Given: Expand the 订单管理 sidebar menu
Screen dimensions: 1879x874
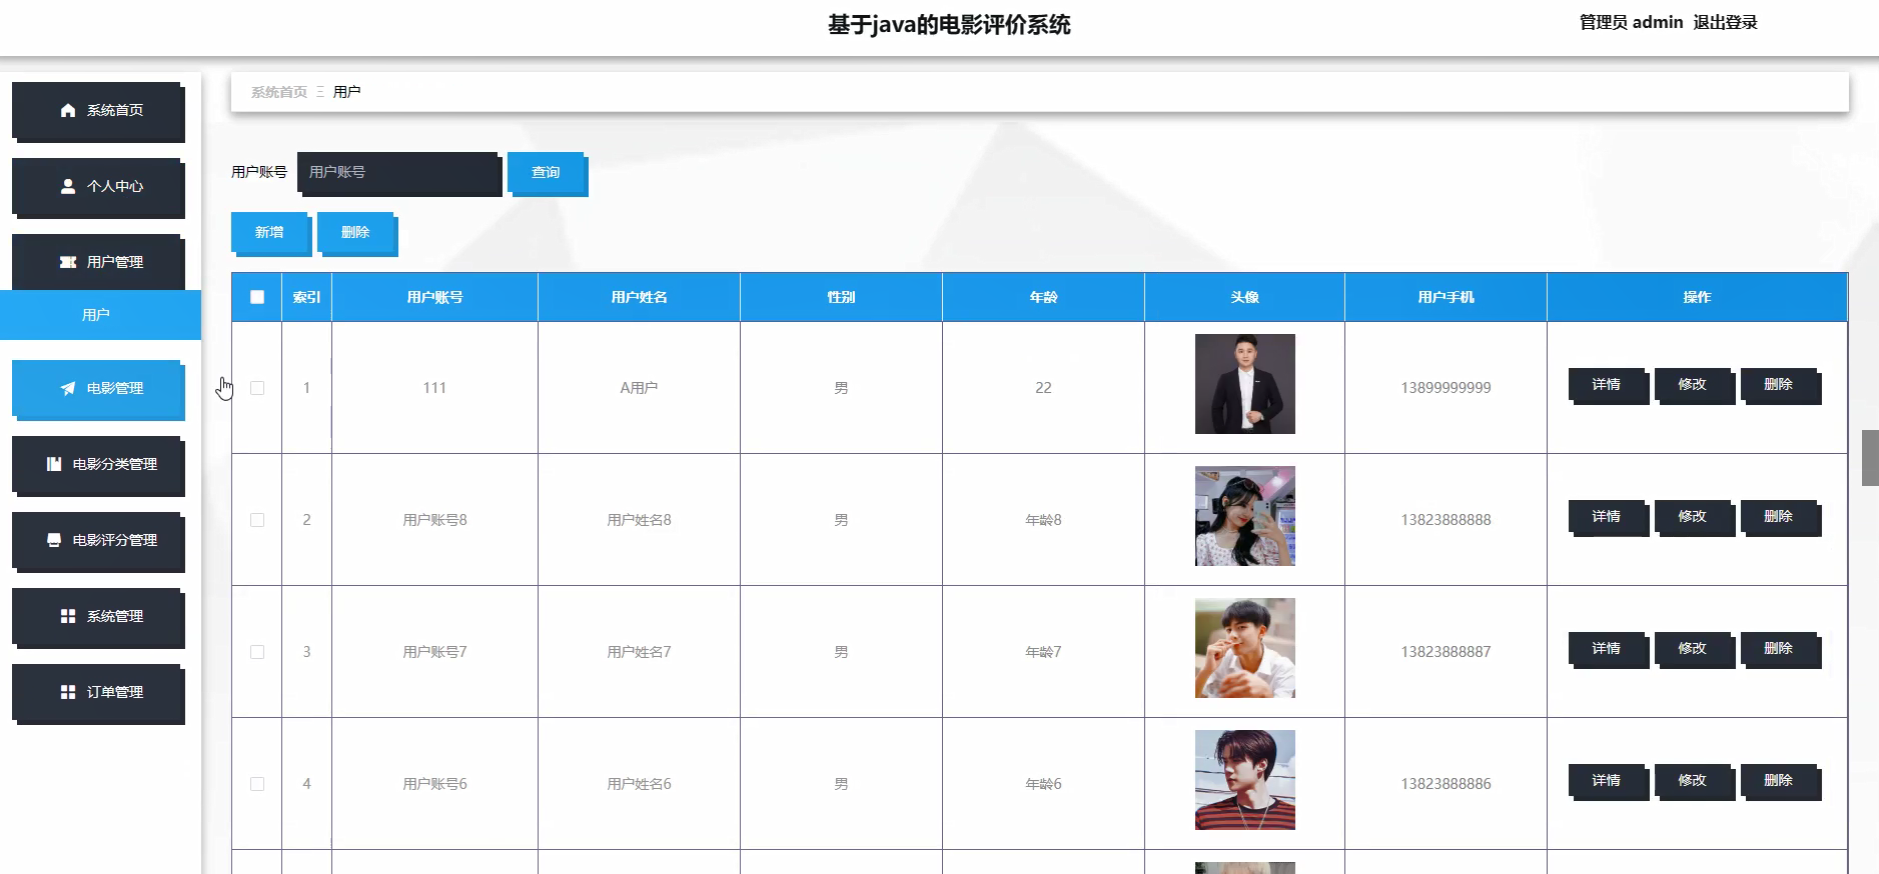Looking at the screenshot, I should coord(98,693).
